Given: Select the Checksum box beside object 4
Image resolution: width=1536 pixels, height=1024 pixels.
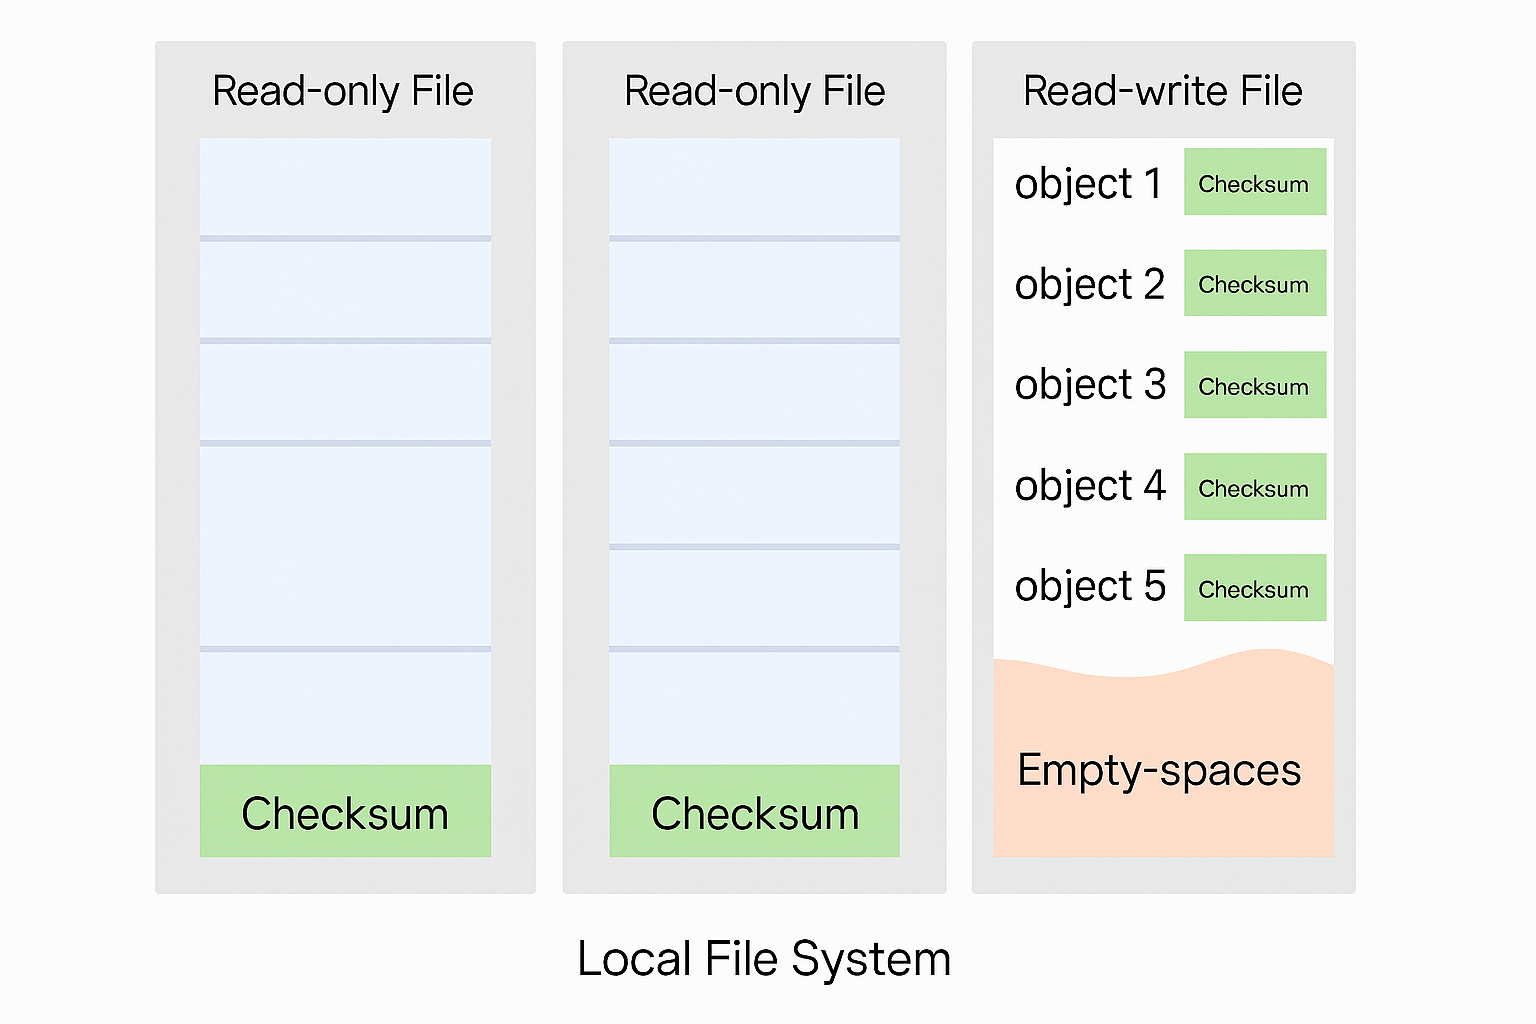Looking at the screenshot, I should [x=1254, y=487].
